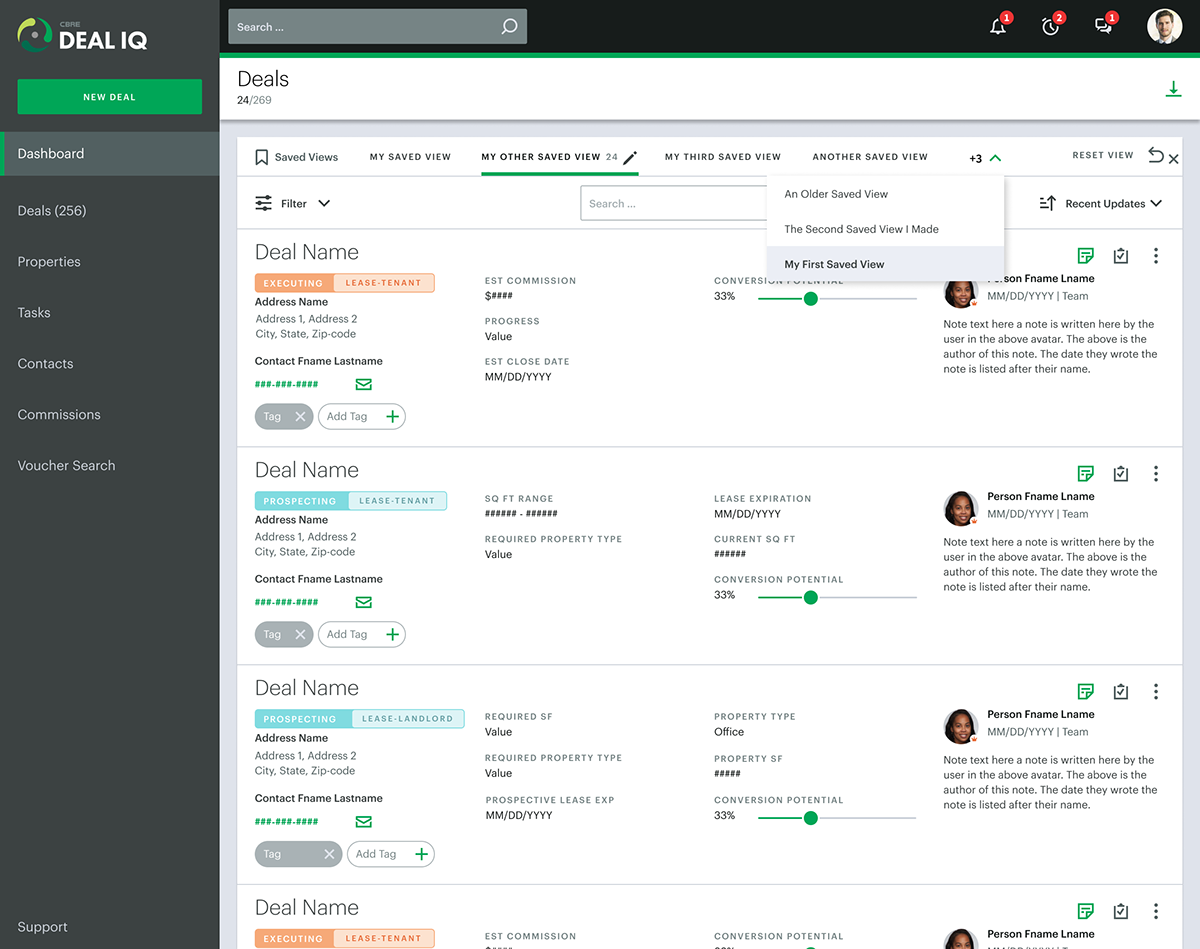Remove Tag chip on first deal card
The image size is (1200, 949).
300,416
